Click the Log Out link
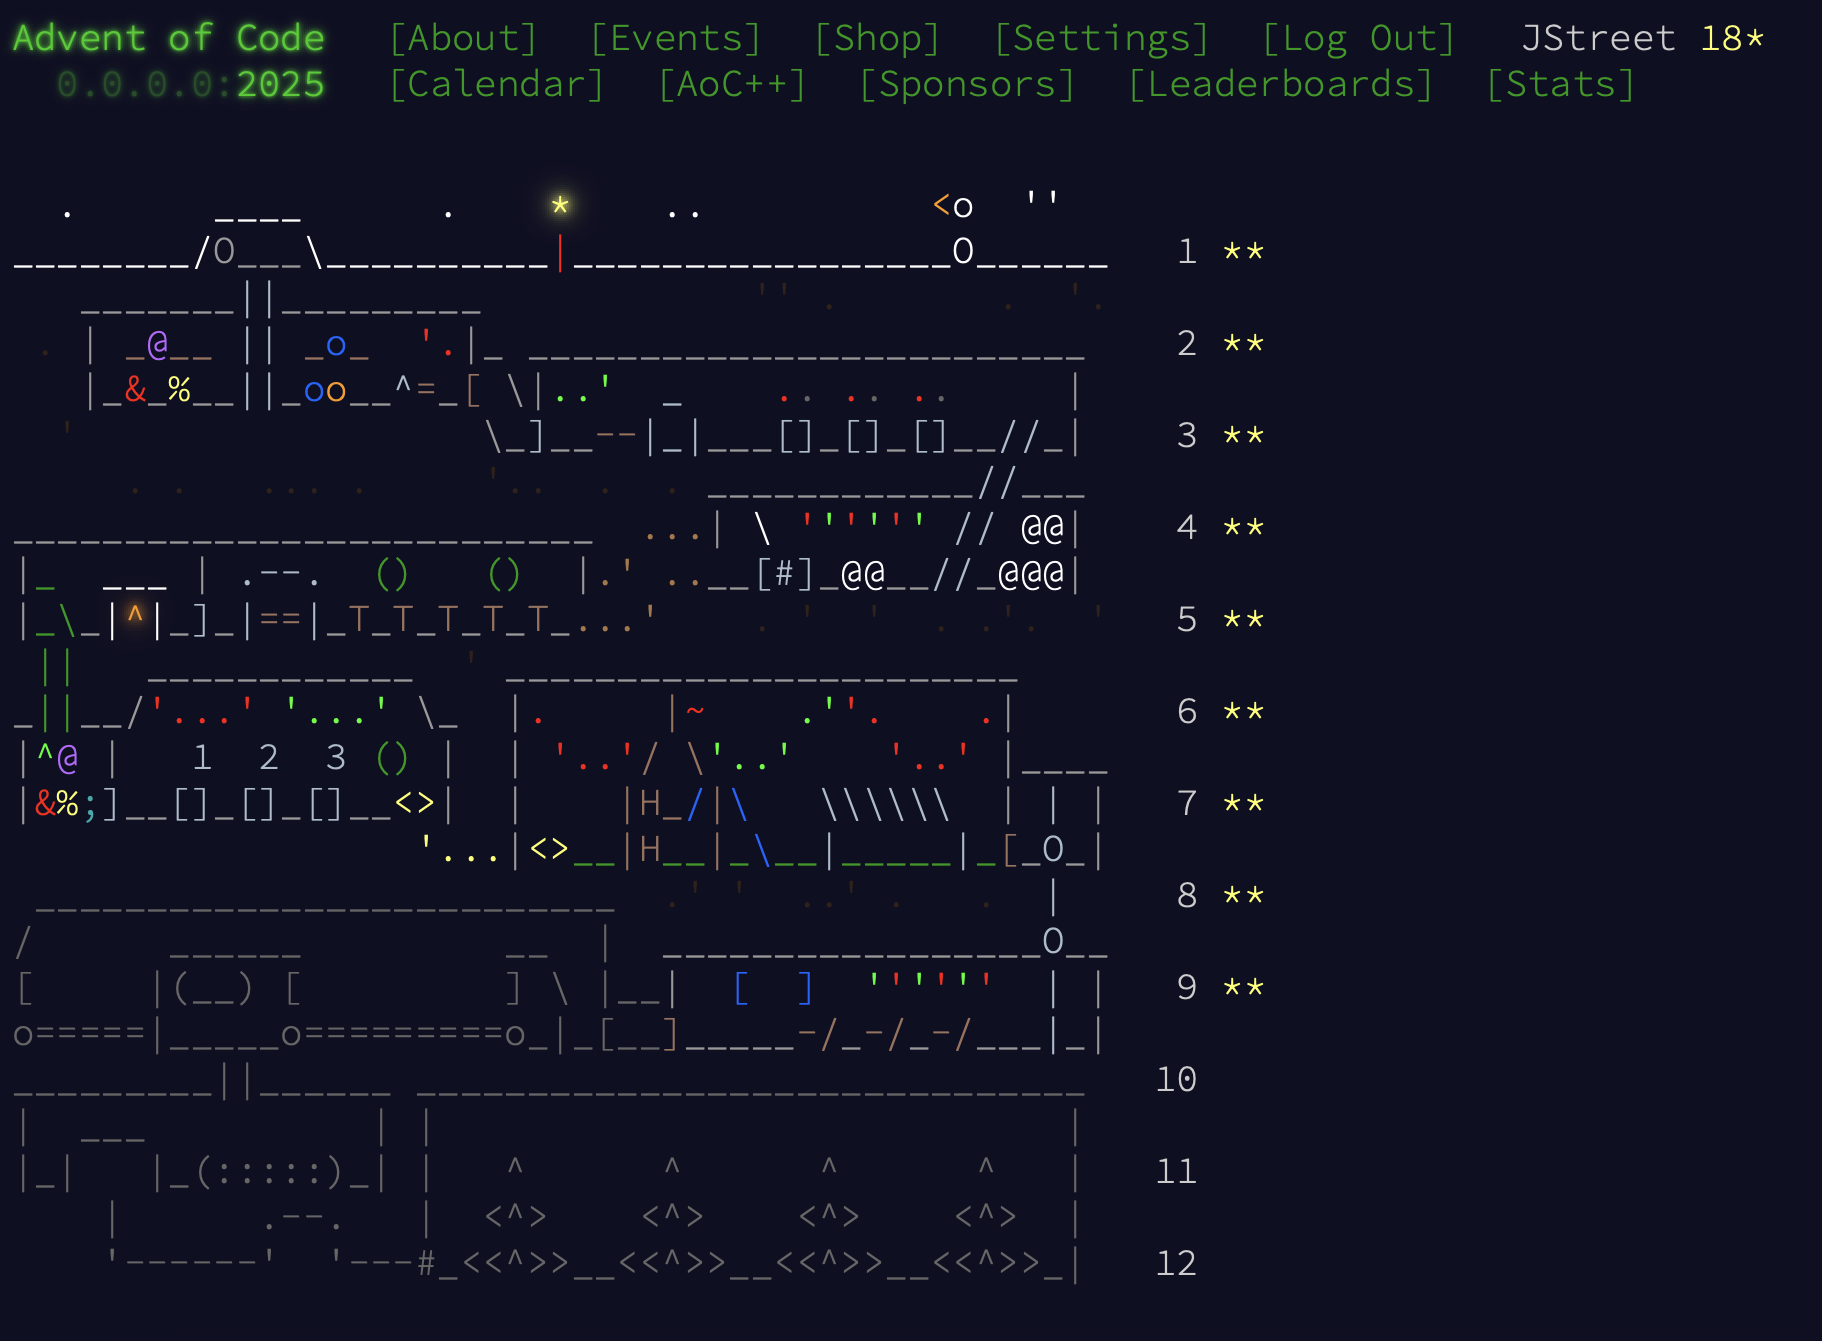Screen dimensions: 1822x1341 1358,38
